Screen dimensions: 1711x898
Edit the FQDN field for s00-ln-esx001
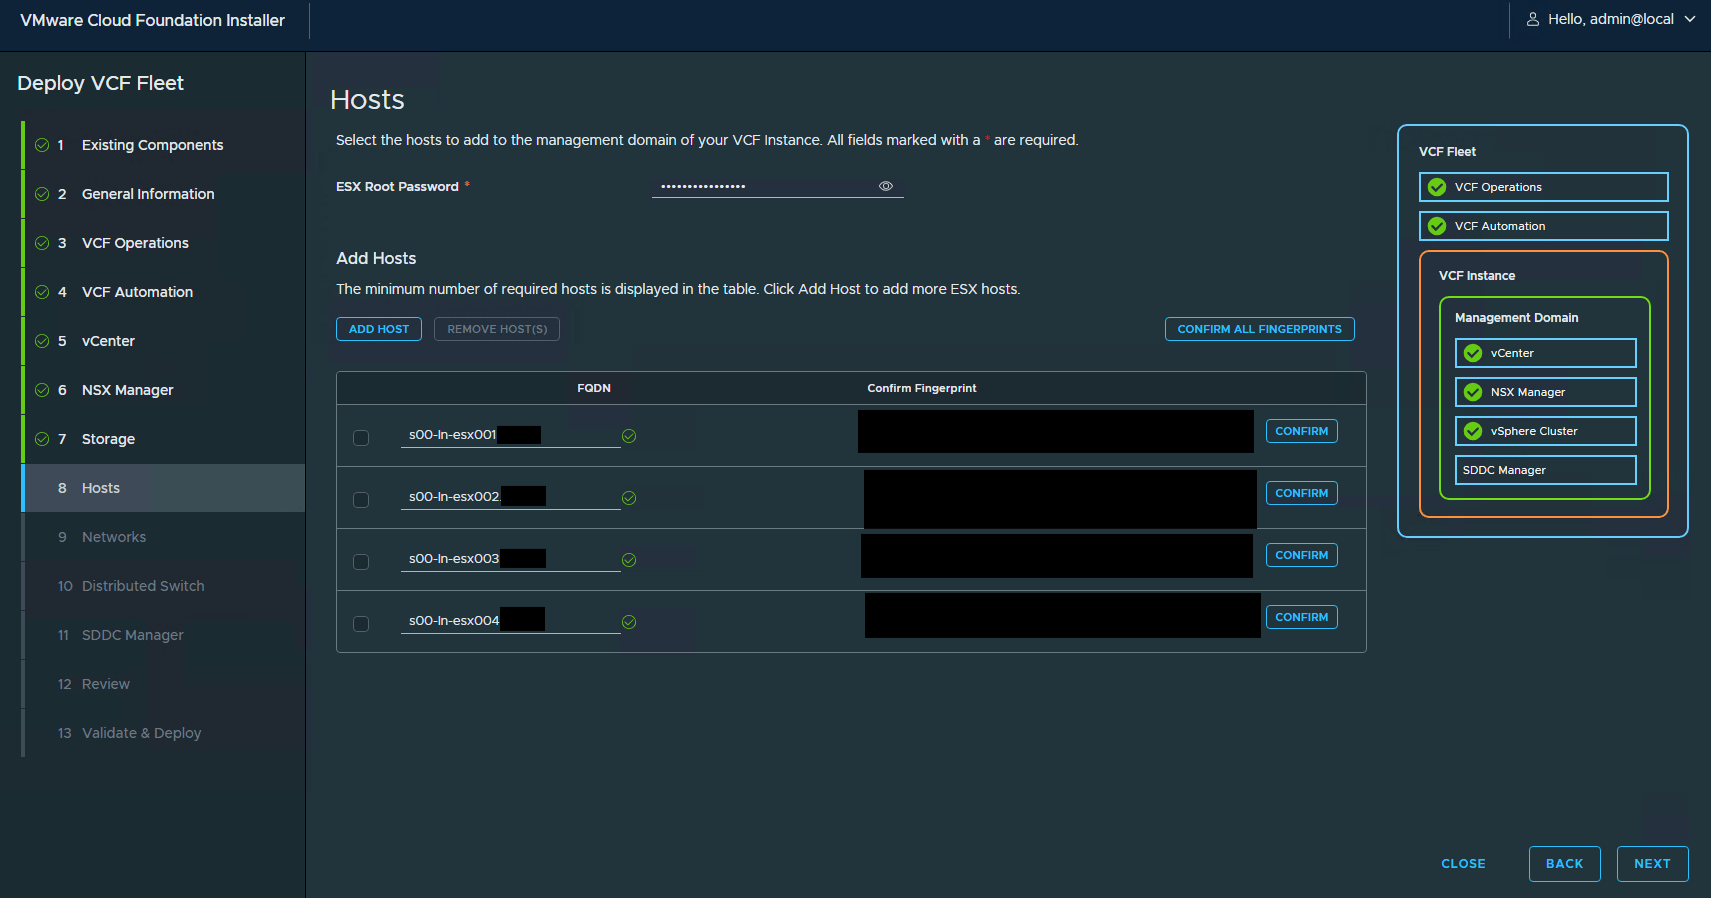(510, 435)
